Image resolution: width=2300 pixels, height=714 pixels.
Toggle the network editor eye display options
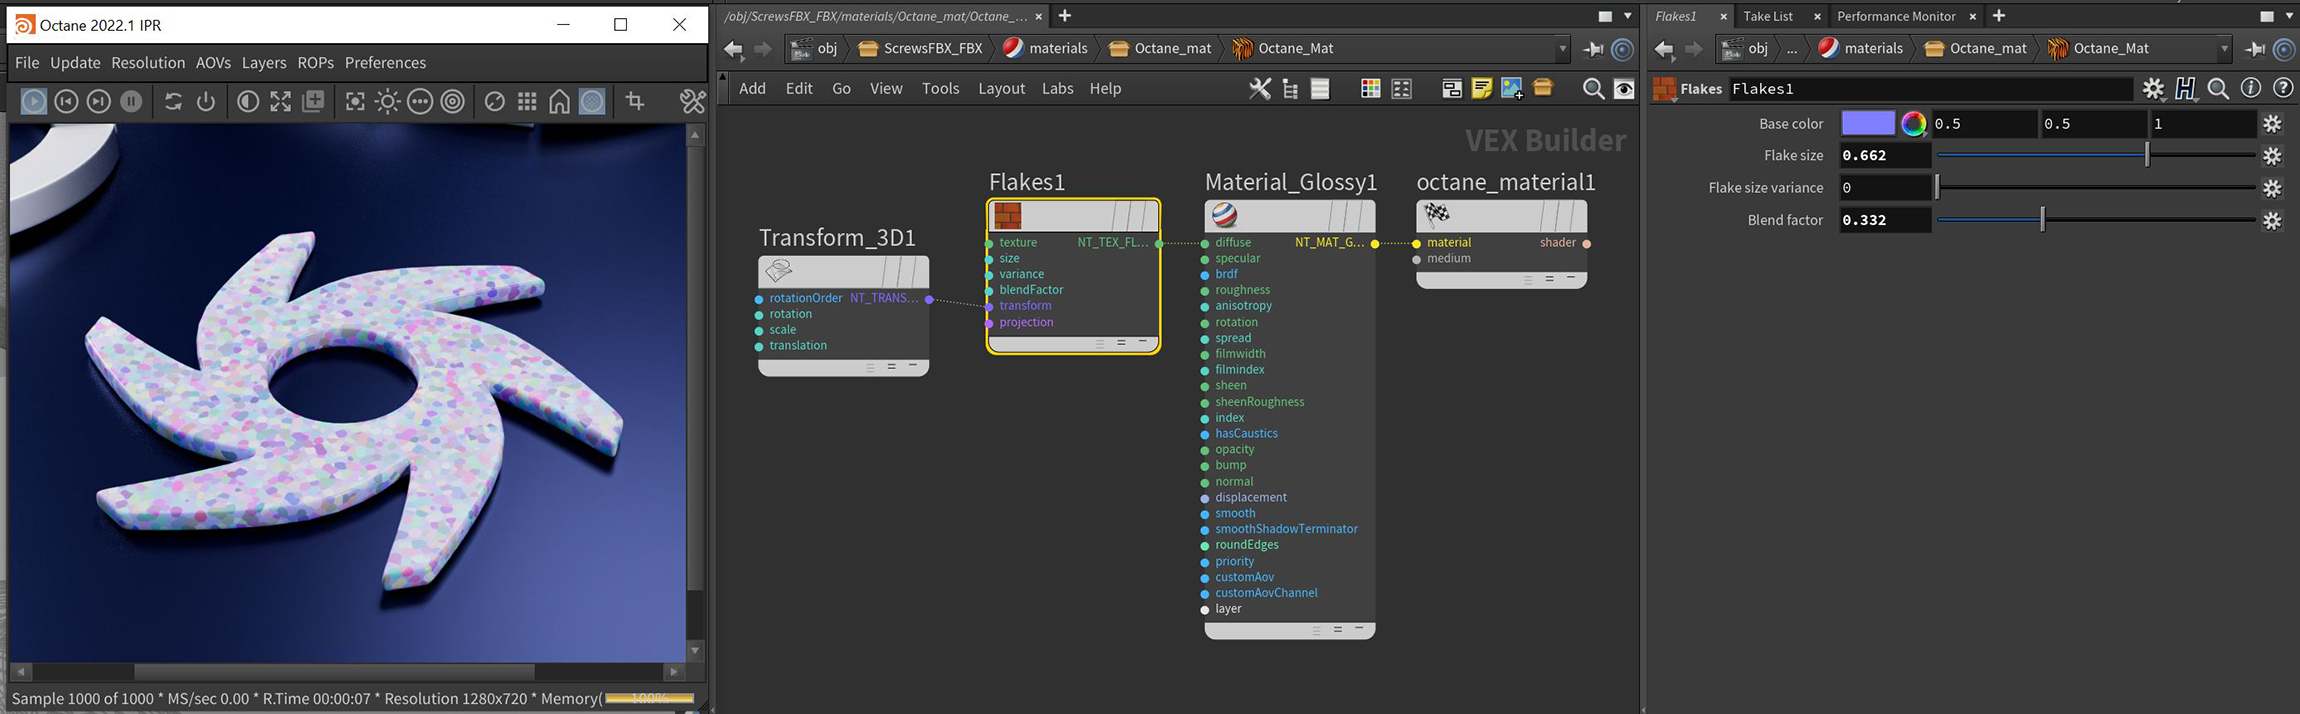pyautogui.click(x=1625, y=89)
